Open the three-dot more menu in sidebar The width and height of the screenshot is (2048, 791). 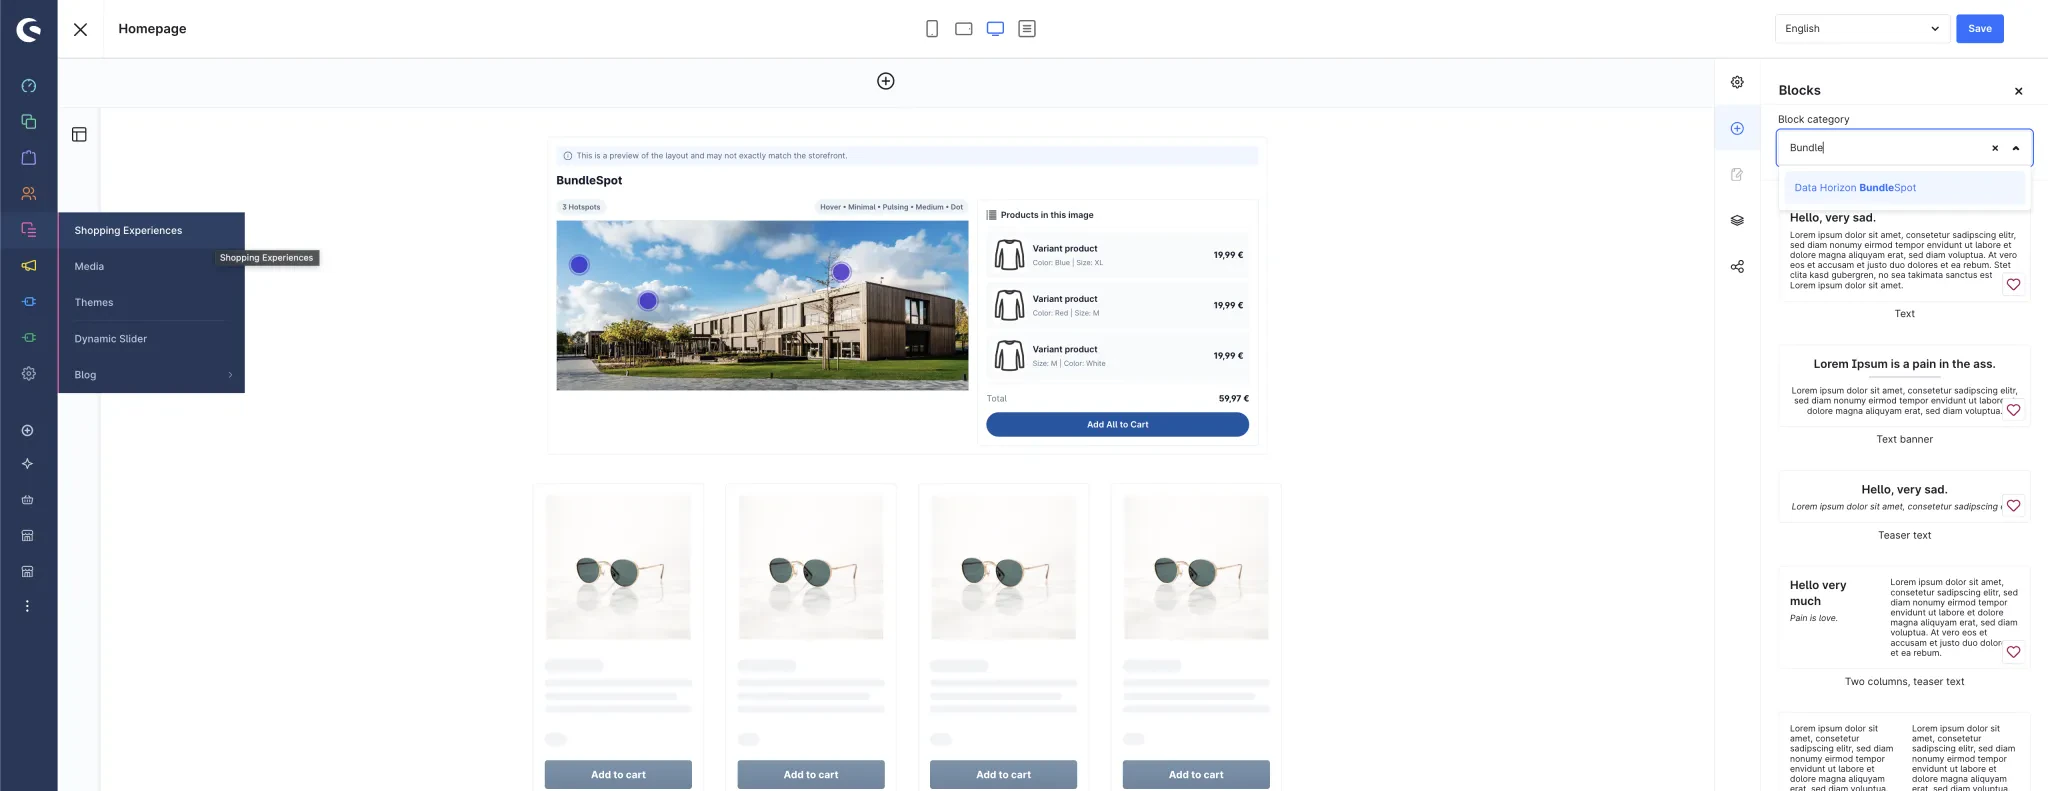click(28, 606)
